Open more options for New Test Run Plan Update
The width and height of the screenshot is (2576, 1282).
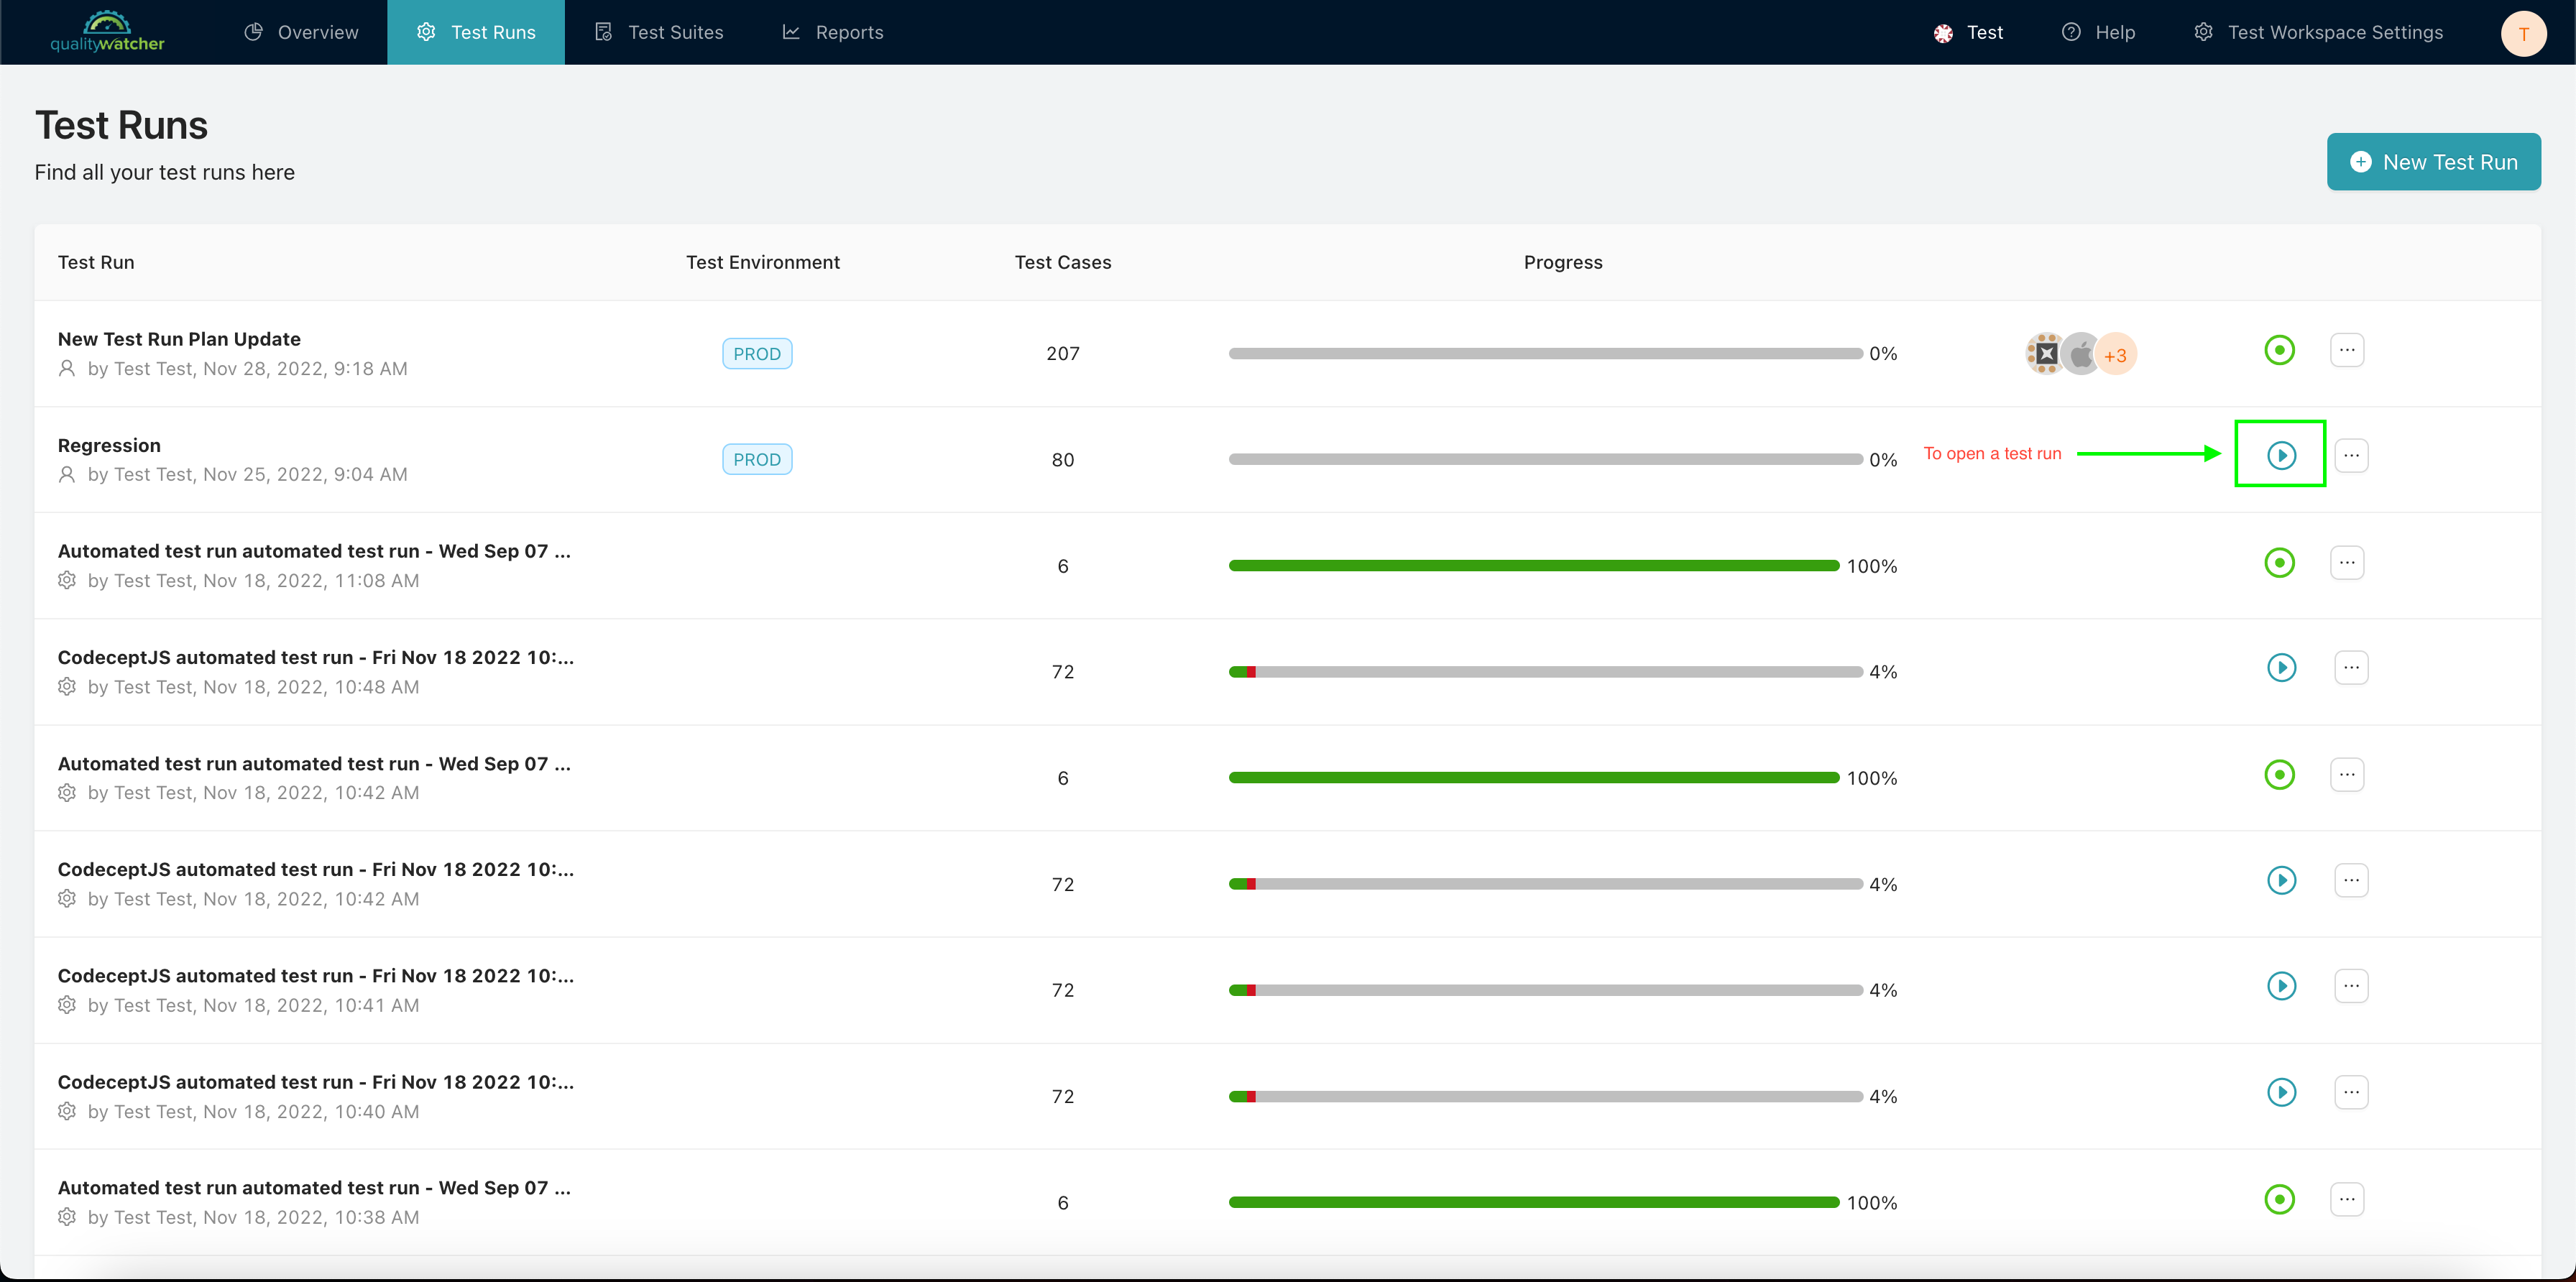click(2346, 350)
